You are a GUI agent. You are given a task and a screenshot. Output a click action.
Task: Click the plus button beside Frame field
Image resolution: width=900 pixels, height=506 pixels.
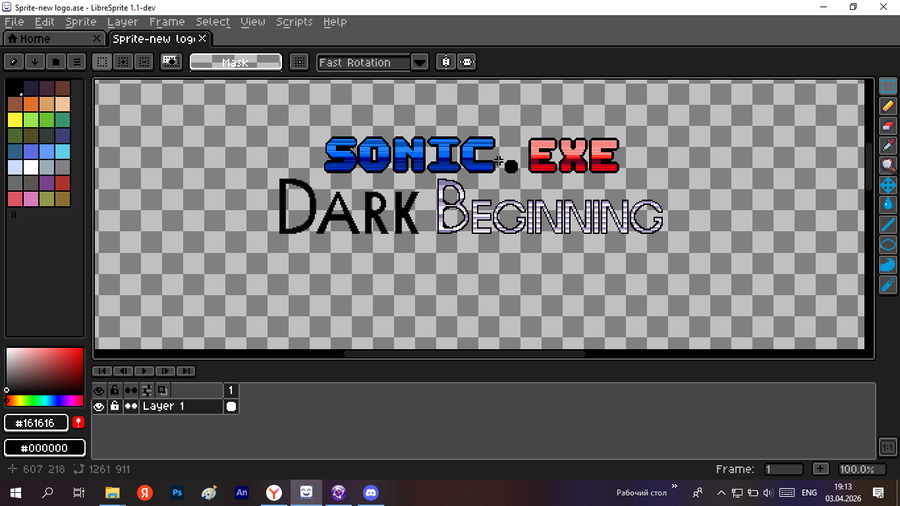click(821, 469)
